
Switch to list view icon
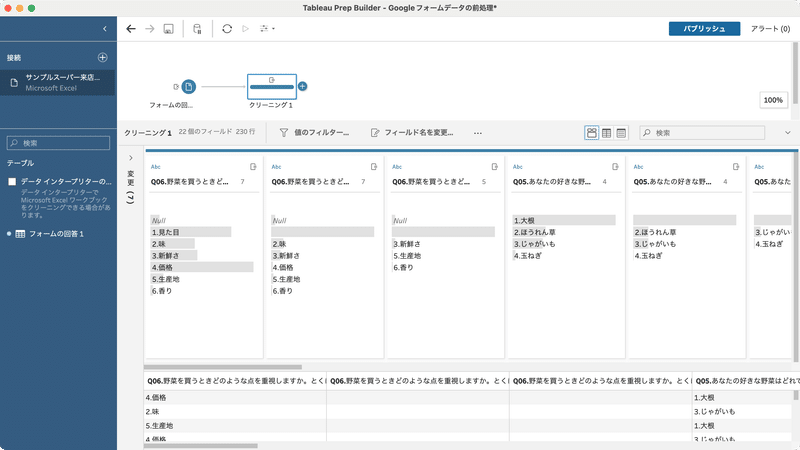coord(621,133)
